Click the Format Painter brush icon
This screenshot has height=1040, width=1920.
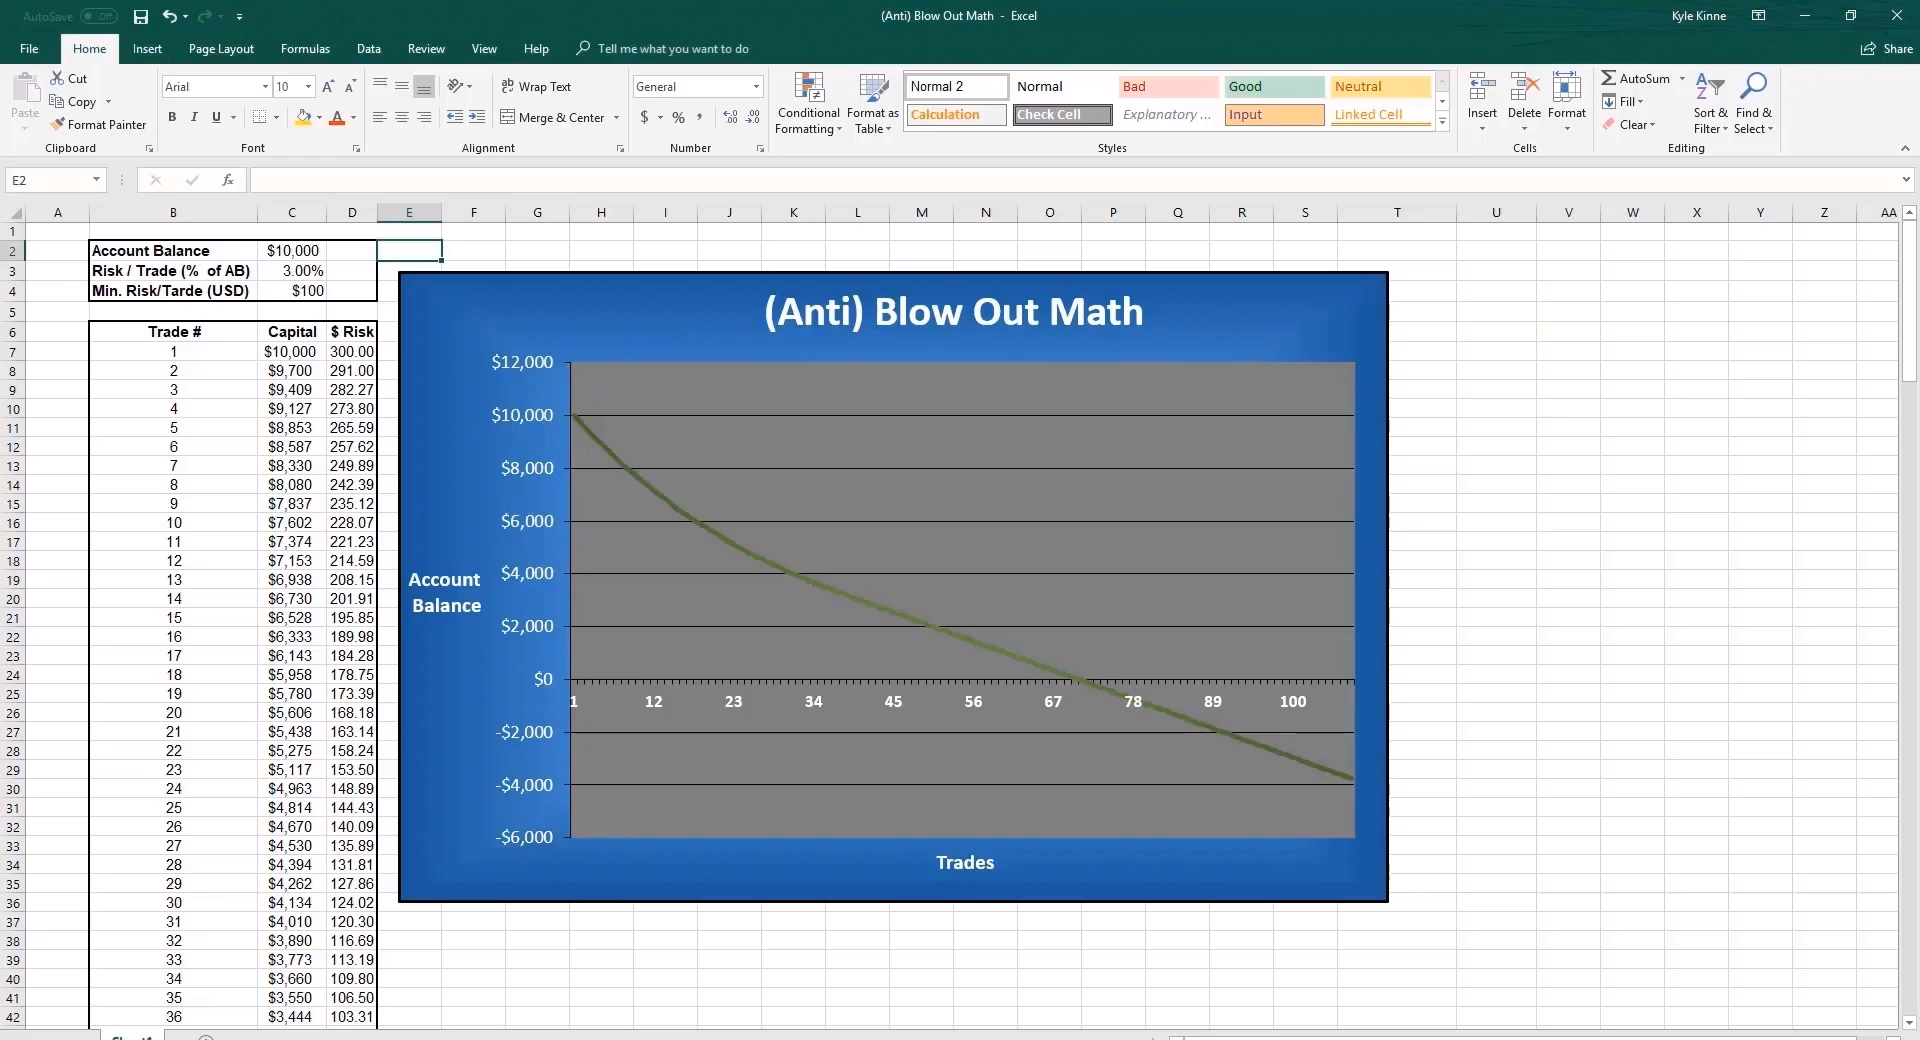pos(58,124)
